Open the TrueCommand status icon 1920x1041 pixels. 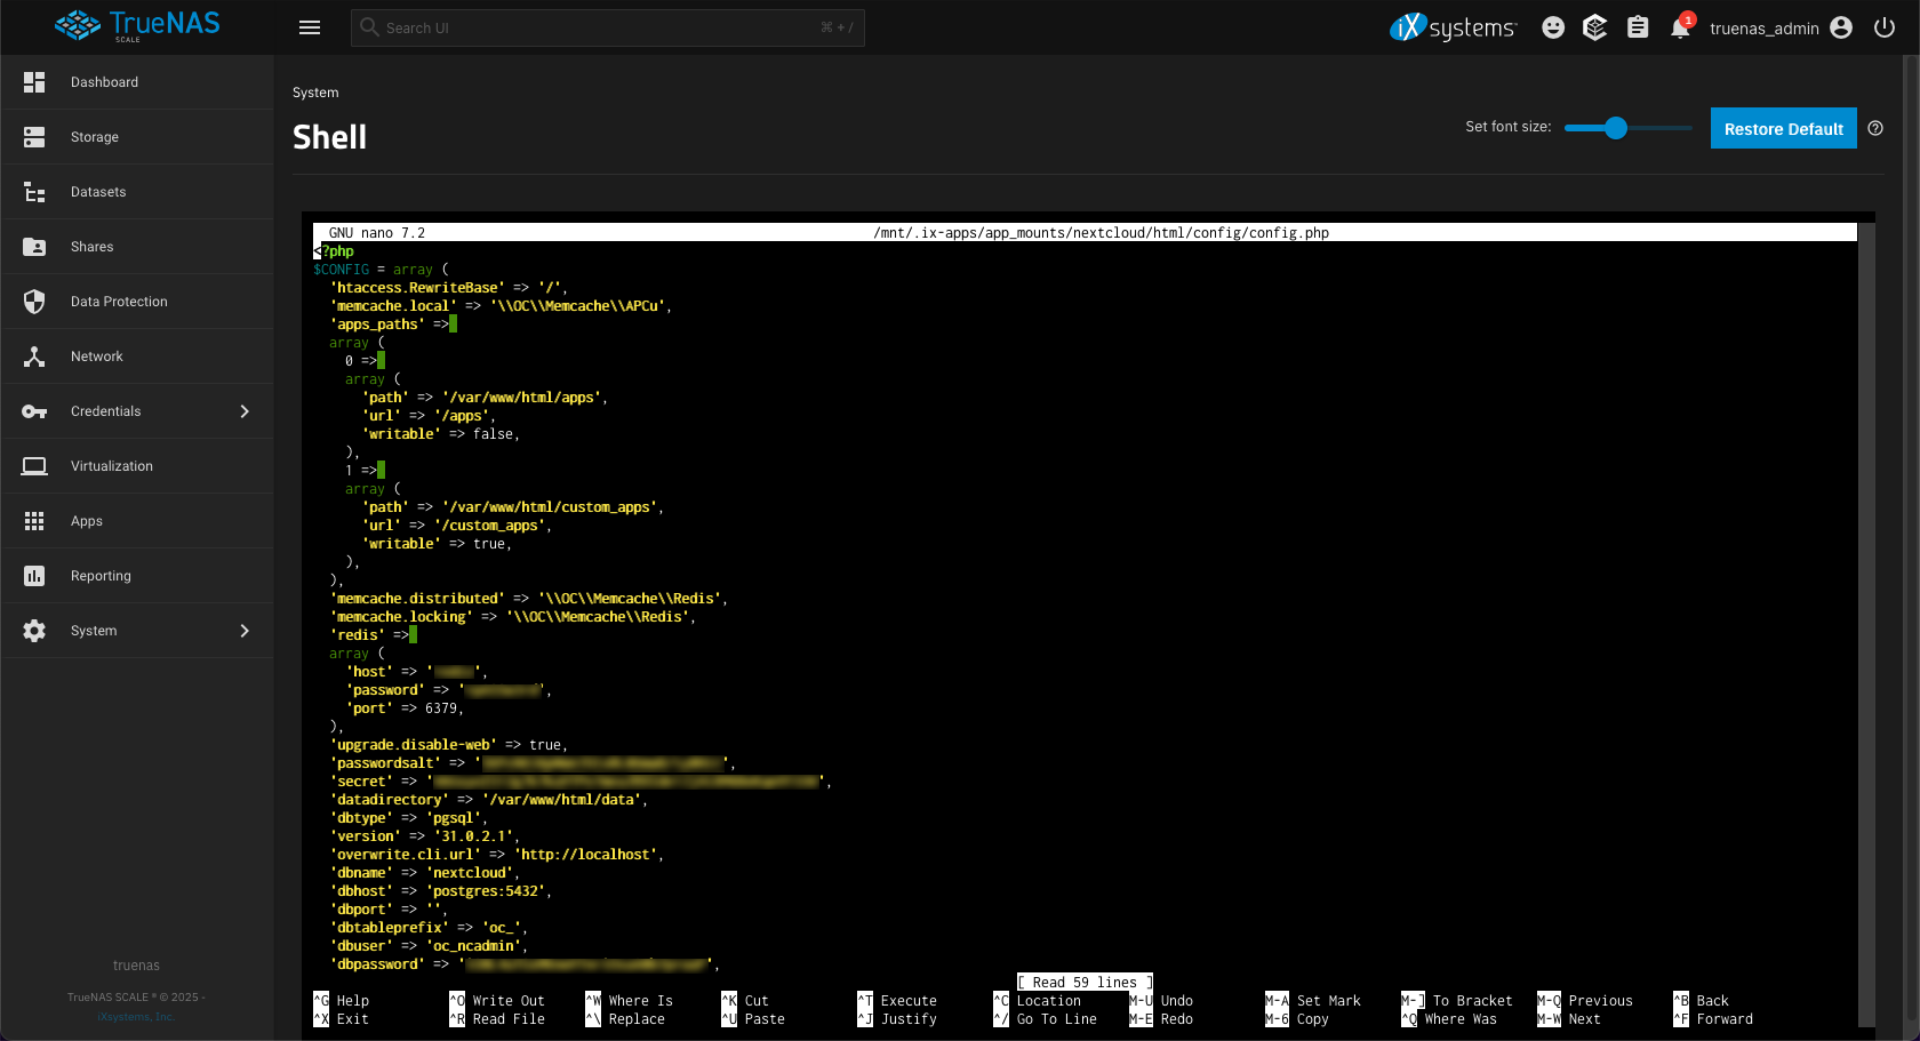click(x=1595, y=28)
